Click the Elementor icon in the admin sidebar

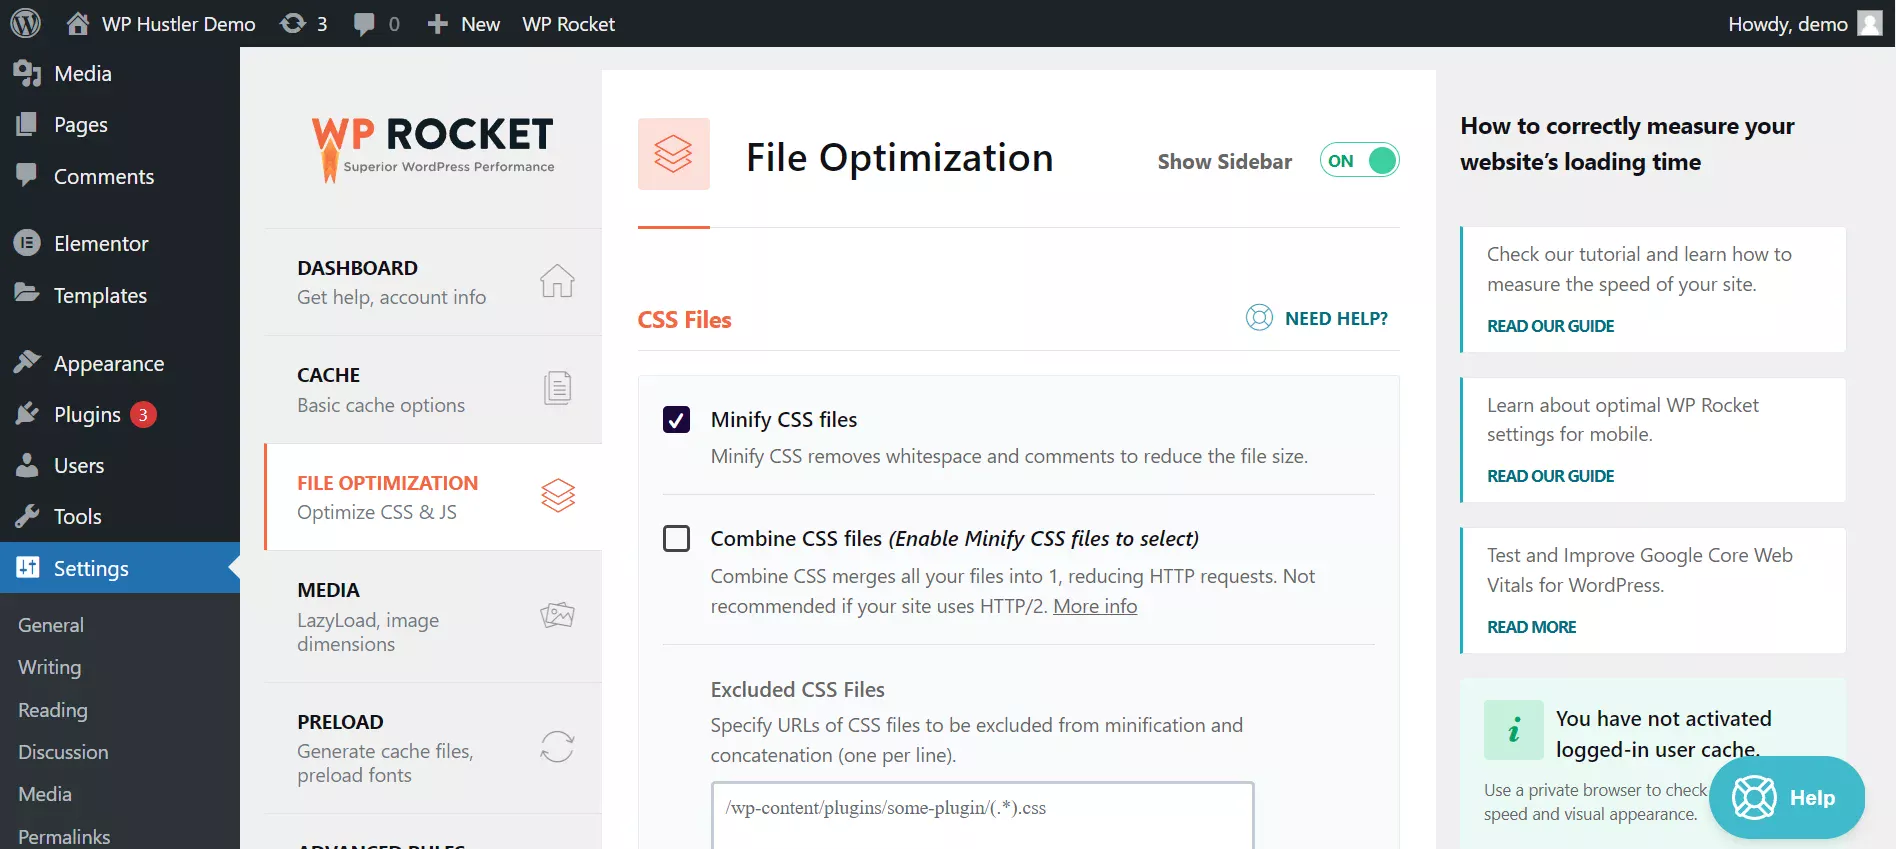click(x=27, y=243)
